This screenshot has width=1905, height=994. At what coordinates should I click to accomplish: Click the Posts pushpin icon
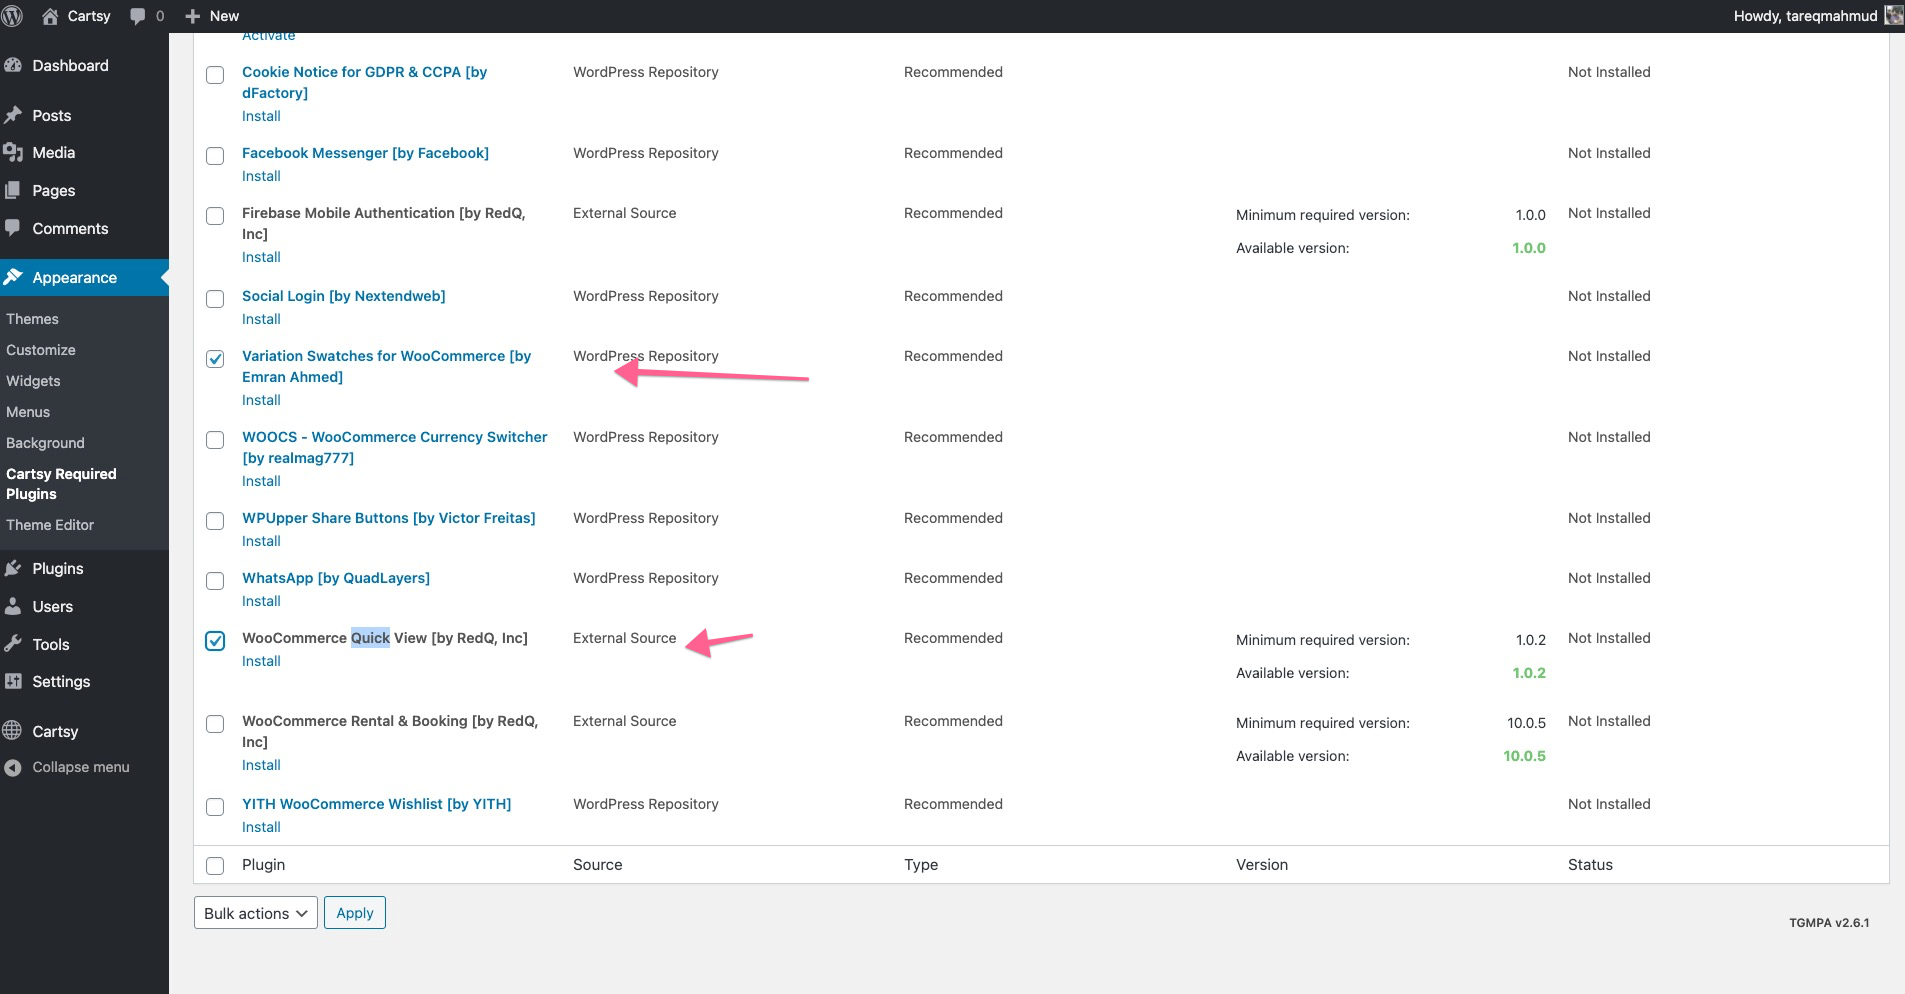pyautogui.click(x=13, y=115)
